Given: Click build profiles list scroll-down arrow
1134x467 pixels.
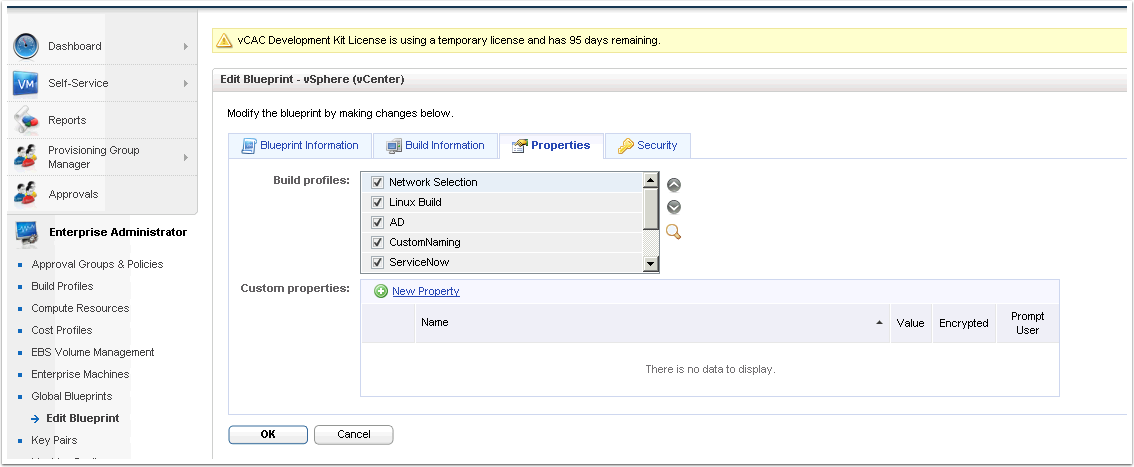Looking at the screenshot, I should point(651,265).
